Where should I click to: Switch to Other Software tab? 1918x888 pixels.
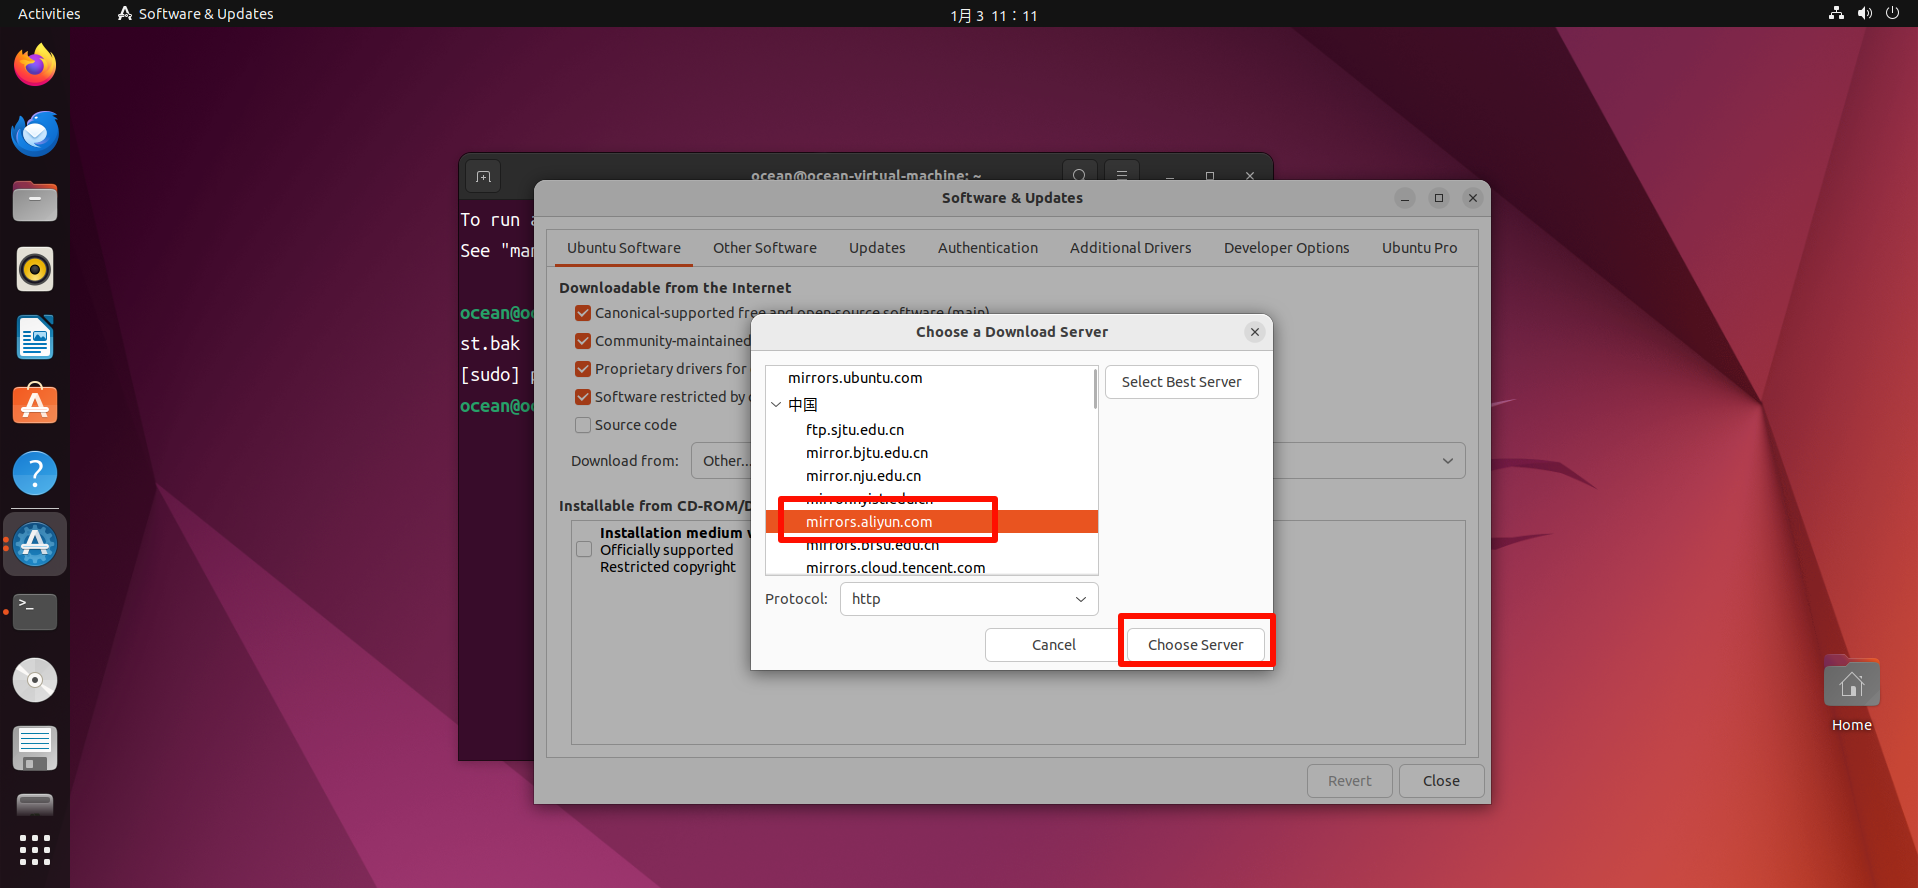pyautogui.click(x=765, y=248)
